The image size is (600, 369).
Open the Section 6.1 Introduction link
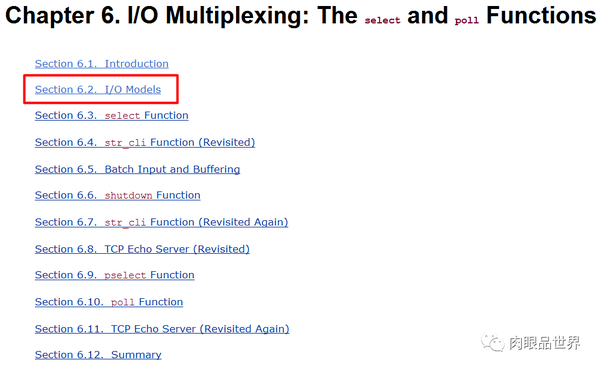102,64
